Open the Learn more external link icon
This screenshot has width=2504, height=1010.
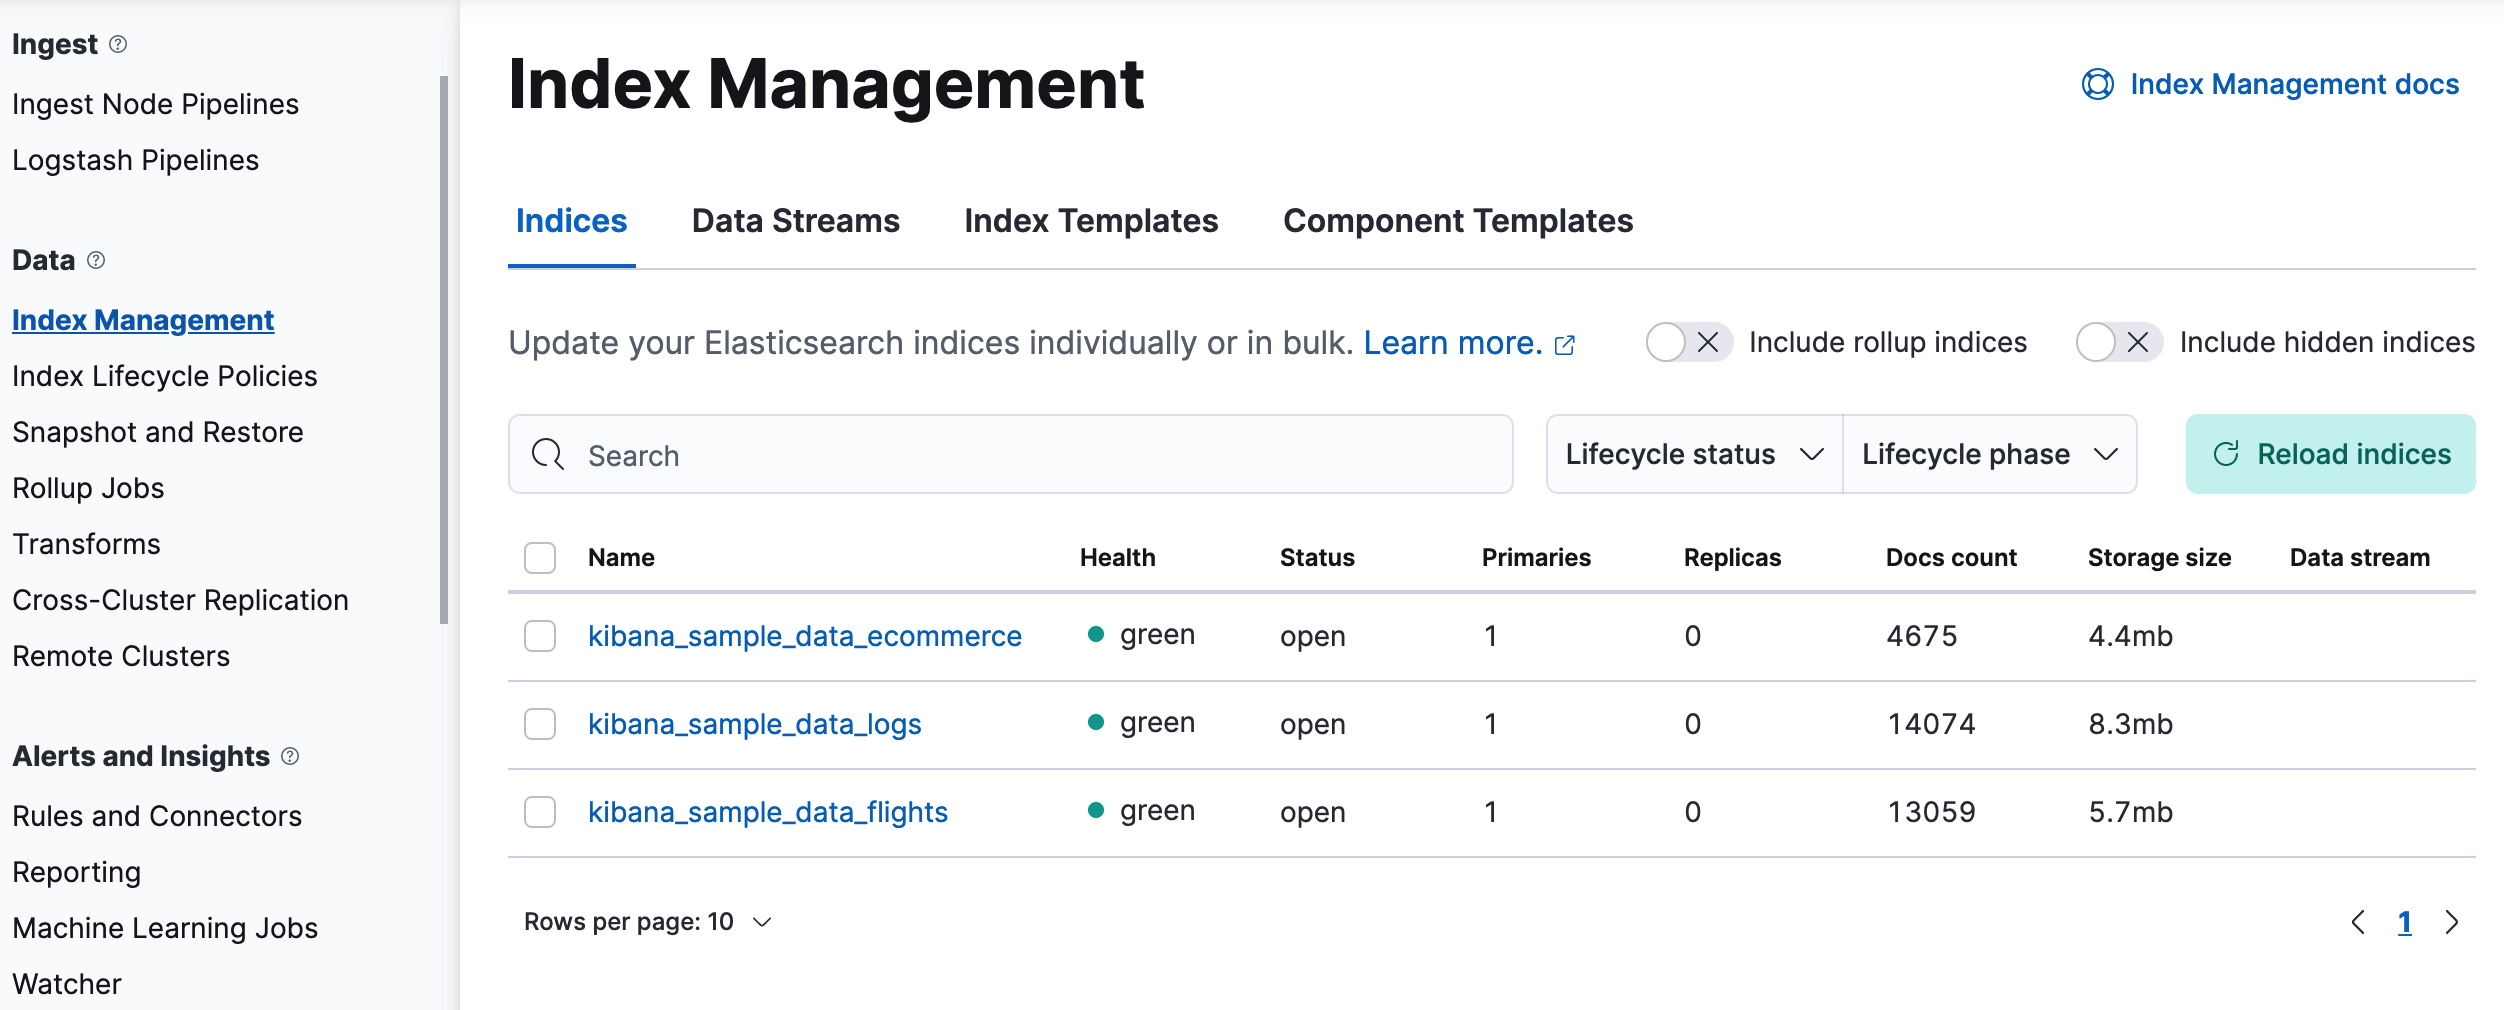coord(1565,343)
